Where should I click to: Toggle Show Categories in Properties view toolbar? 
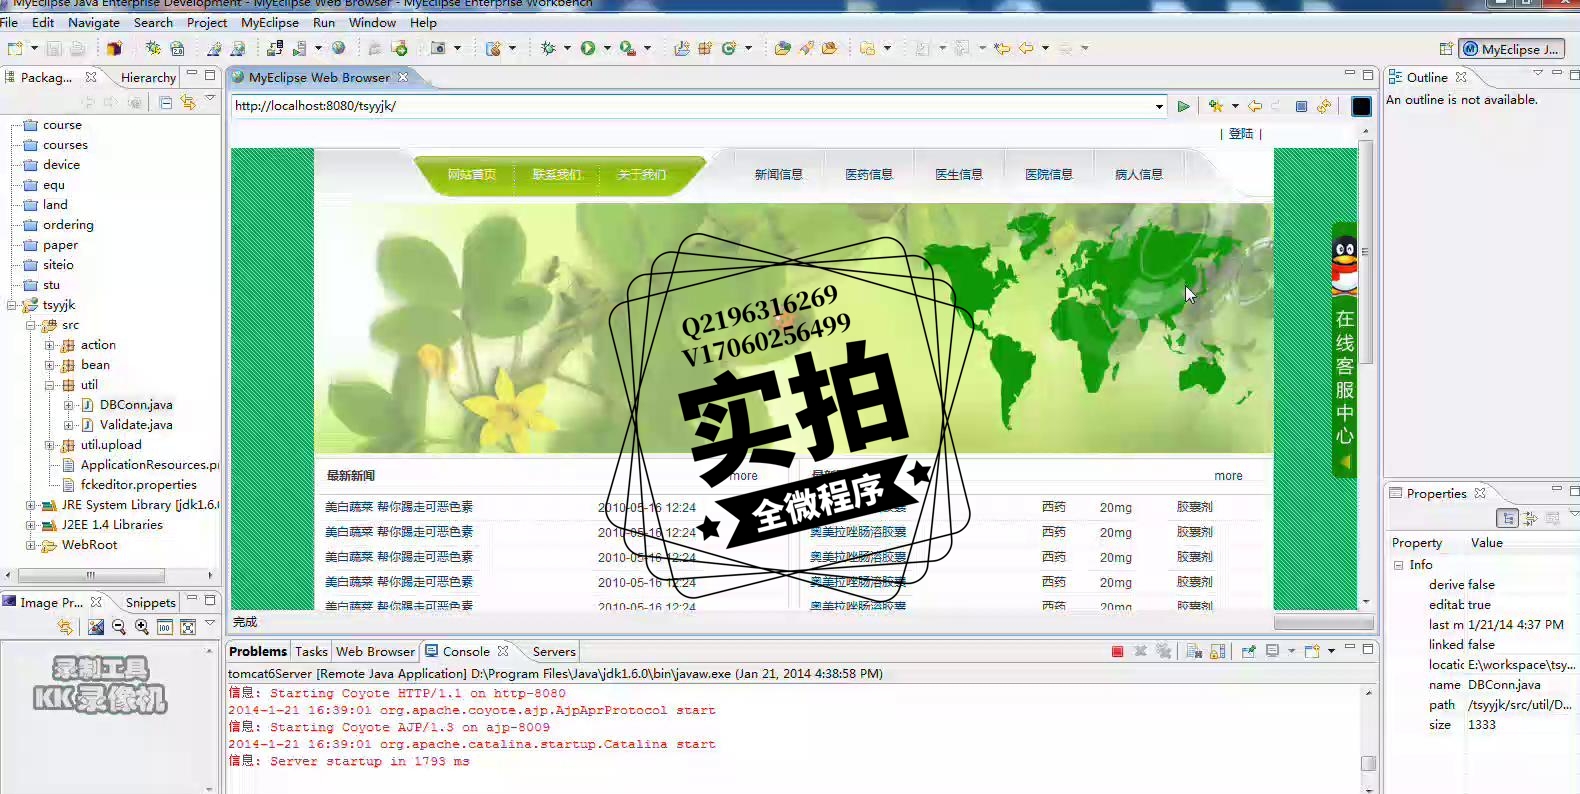(x=1507, y=518)
